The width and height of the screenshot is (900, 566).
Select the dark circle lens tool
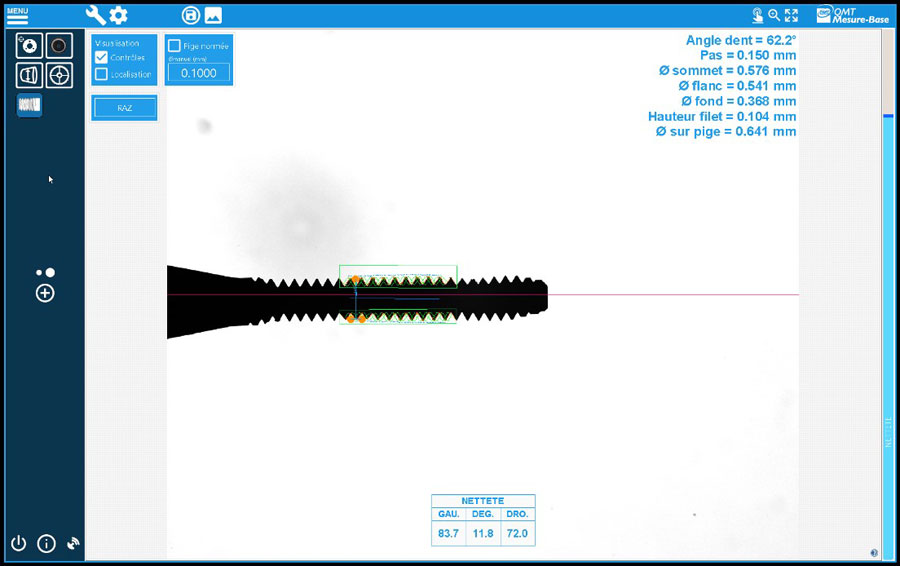click(x=60, y=46)
